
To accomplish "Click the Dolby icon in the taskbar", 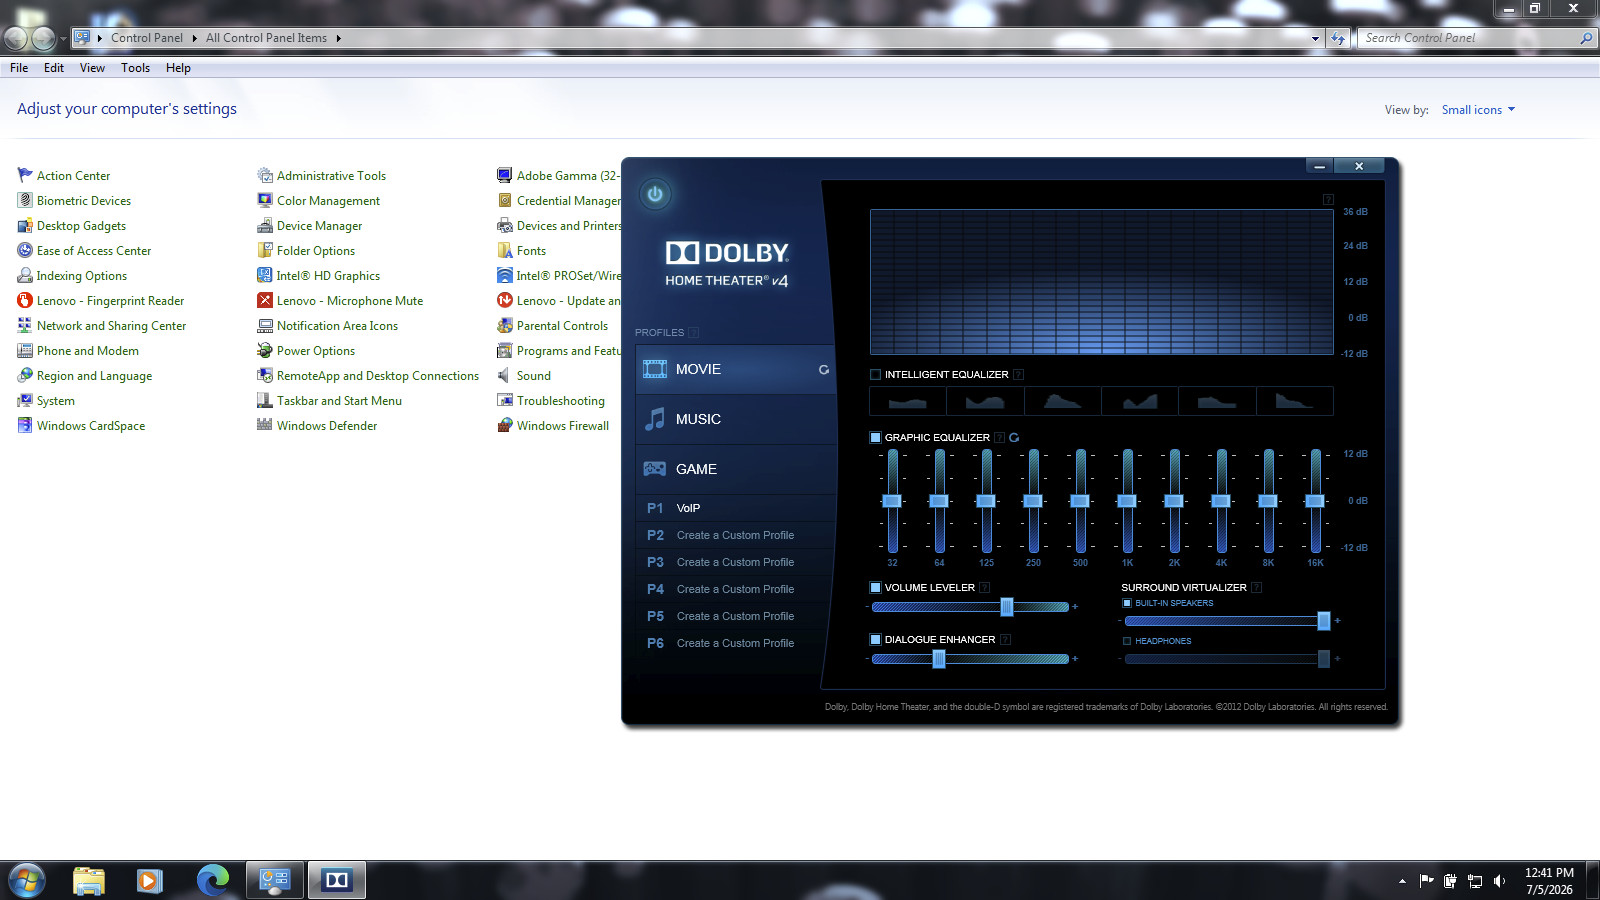I will [337, 880].
